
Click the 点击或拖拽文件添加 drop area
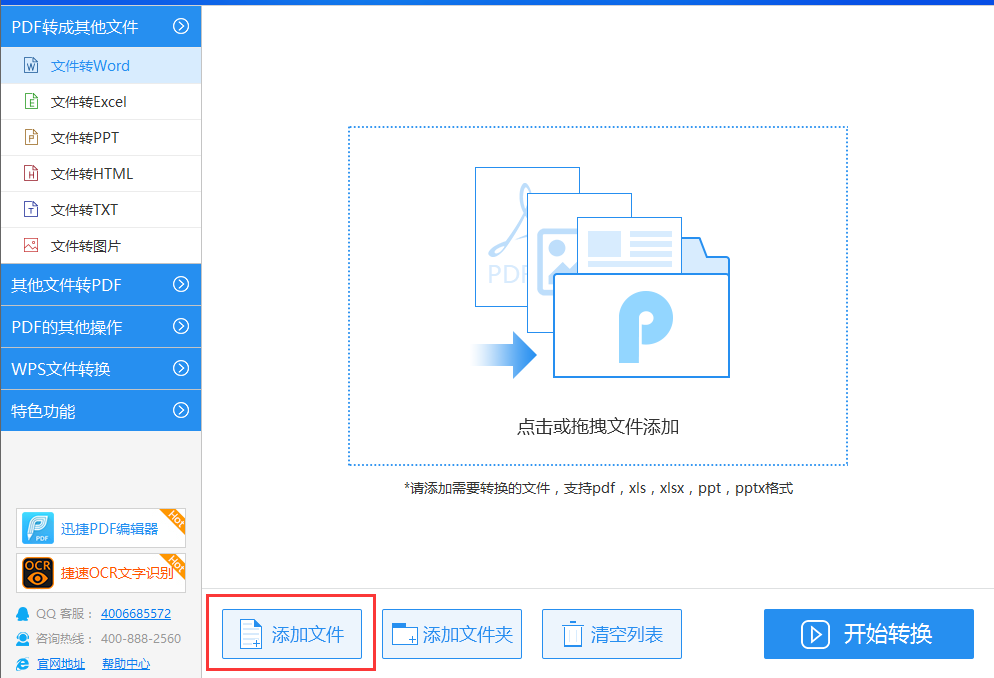pyautogui.click(x=598, y=296)
